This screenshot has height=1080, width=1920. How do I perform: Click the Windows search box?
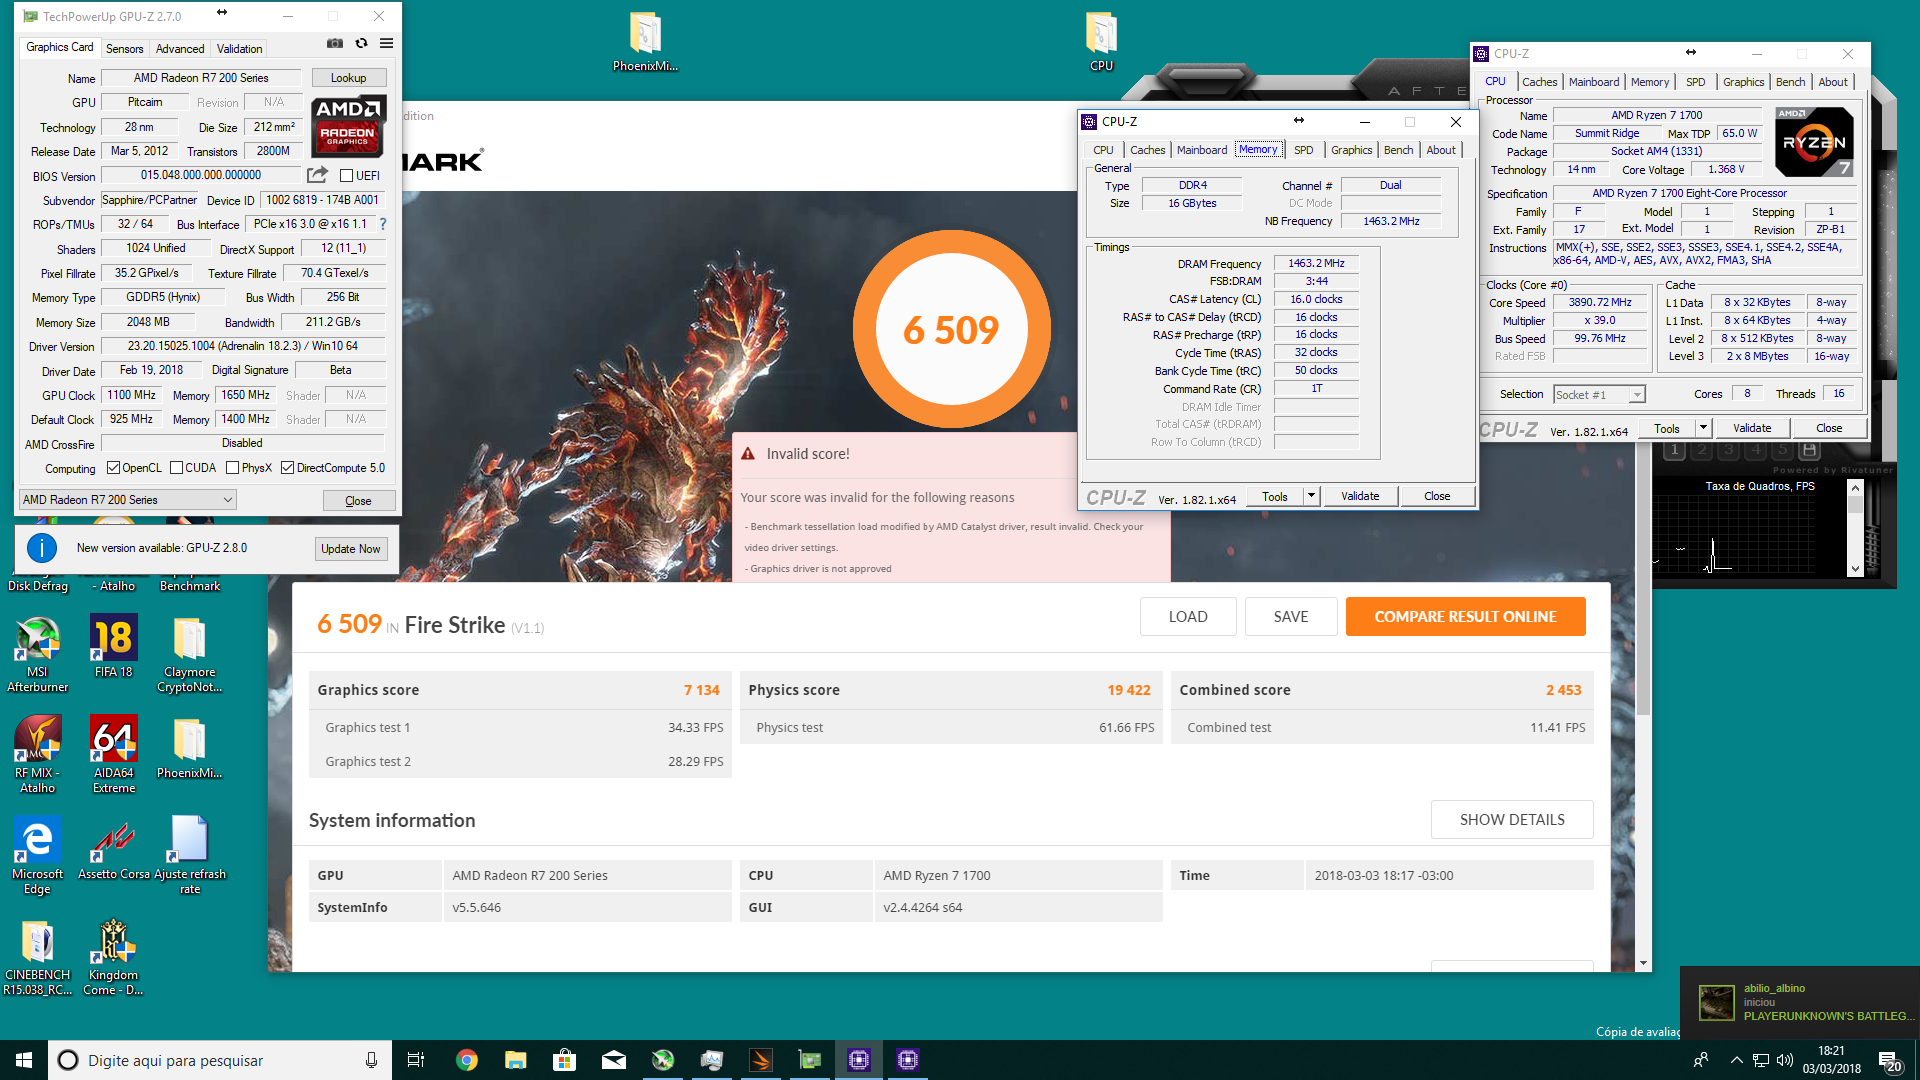click(x=220, y=1060)
